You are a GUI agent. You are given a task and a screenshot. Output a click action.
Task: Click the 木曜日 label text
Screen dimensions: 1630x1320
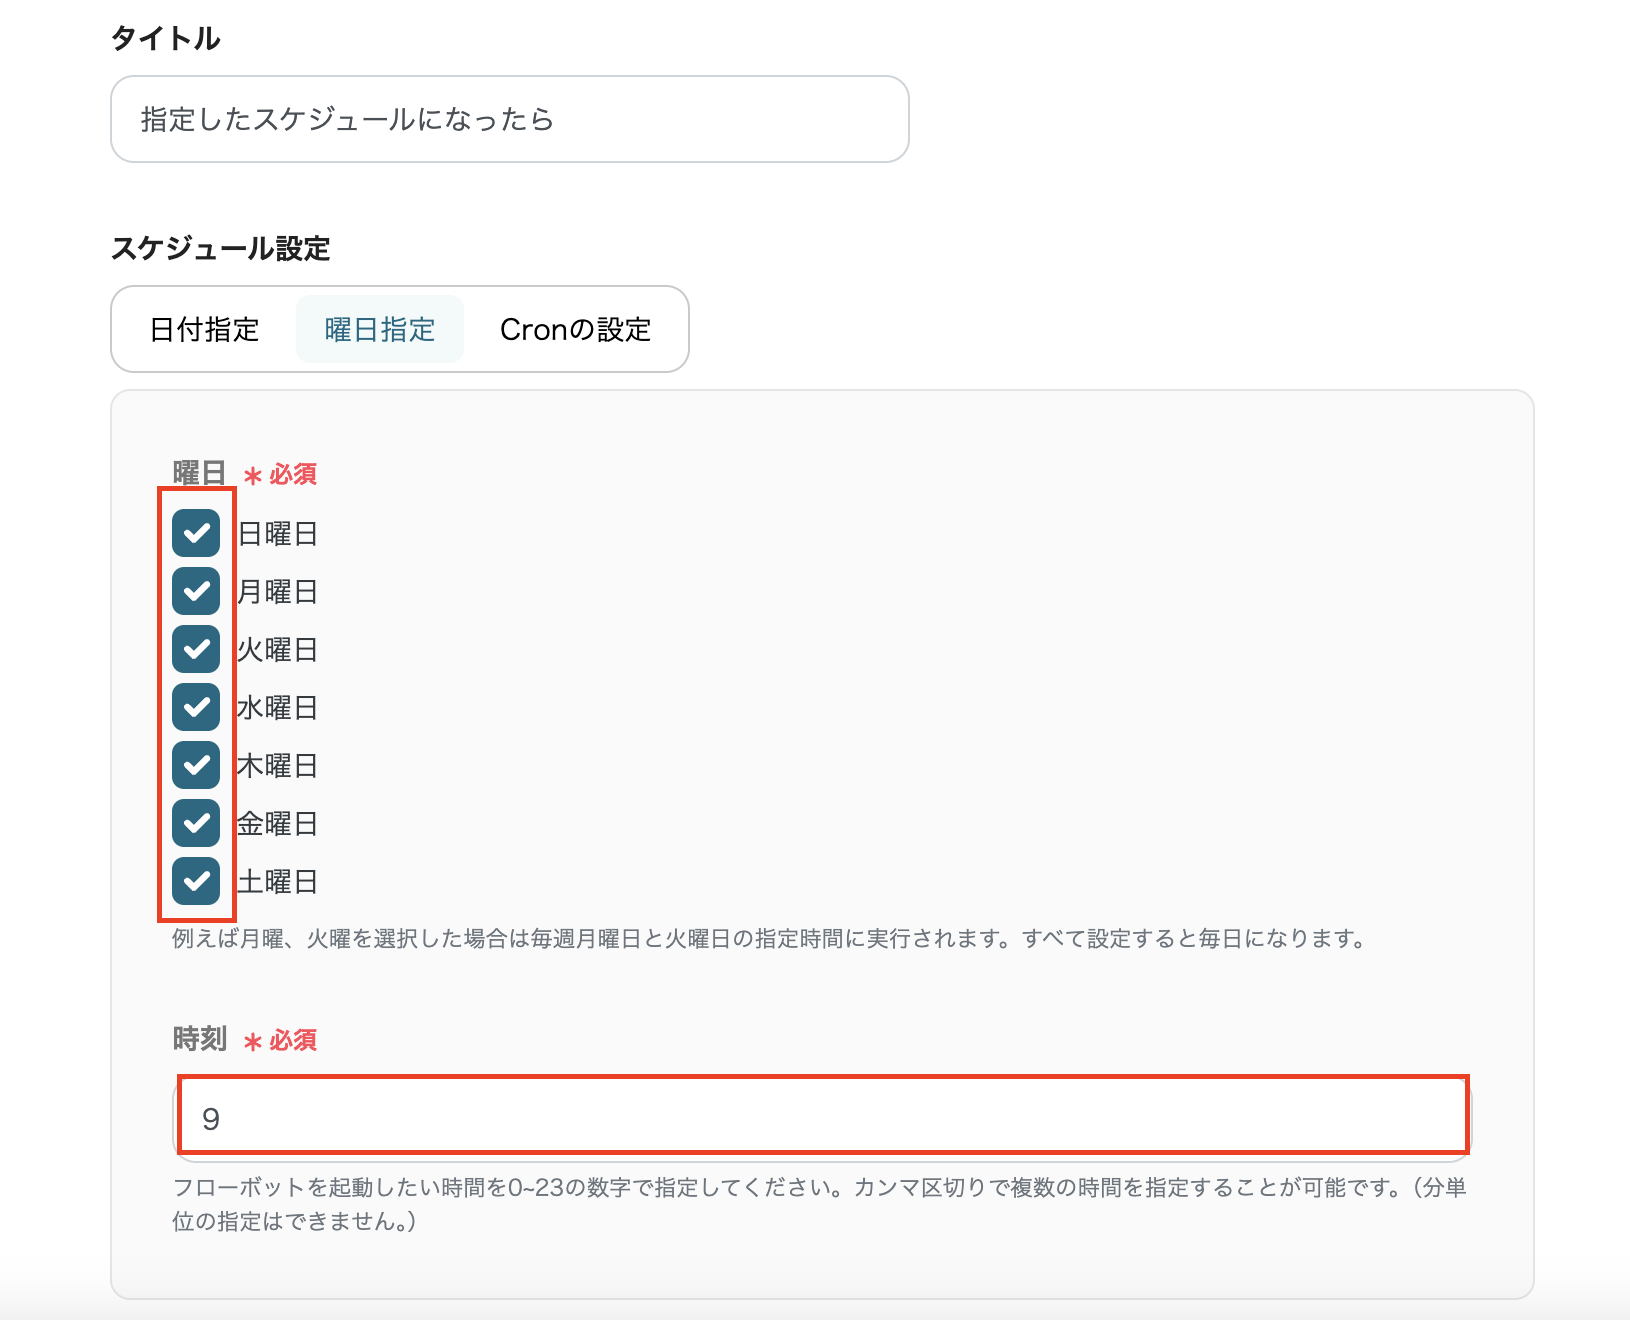coord(277,766)
